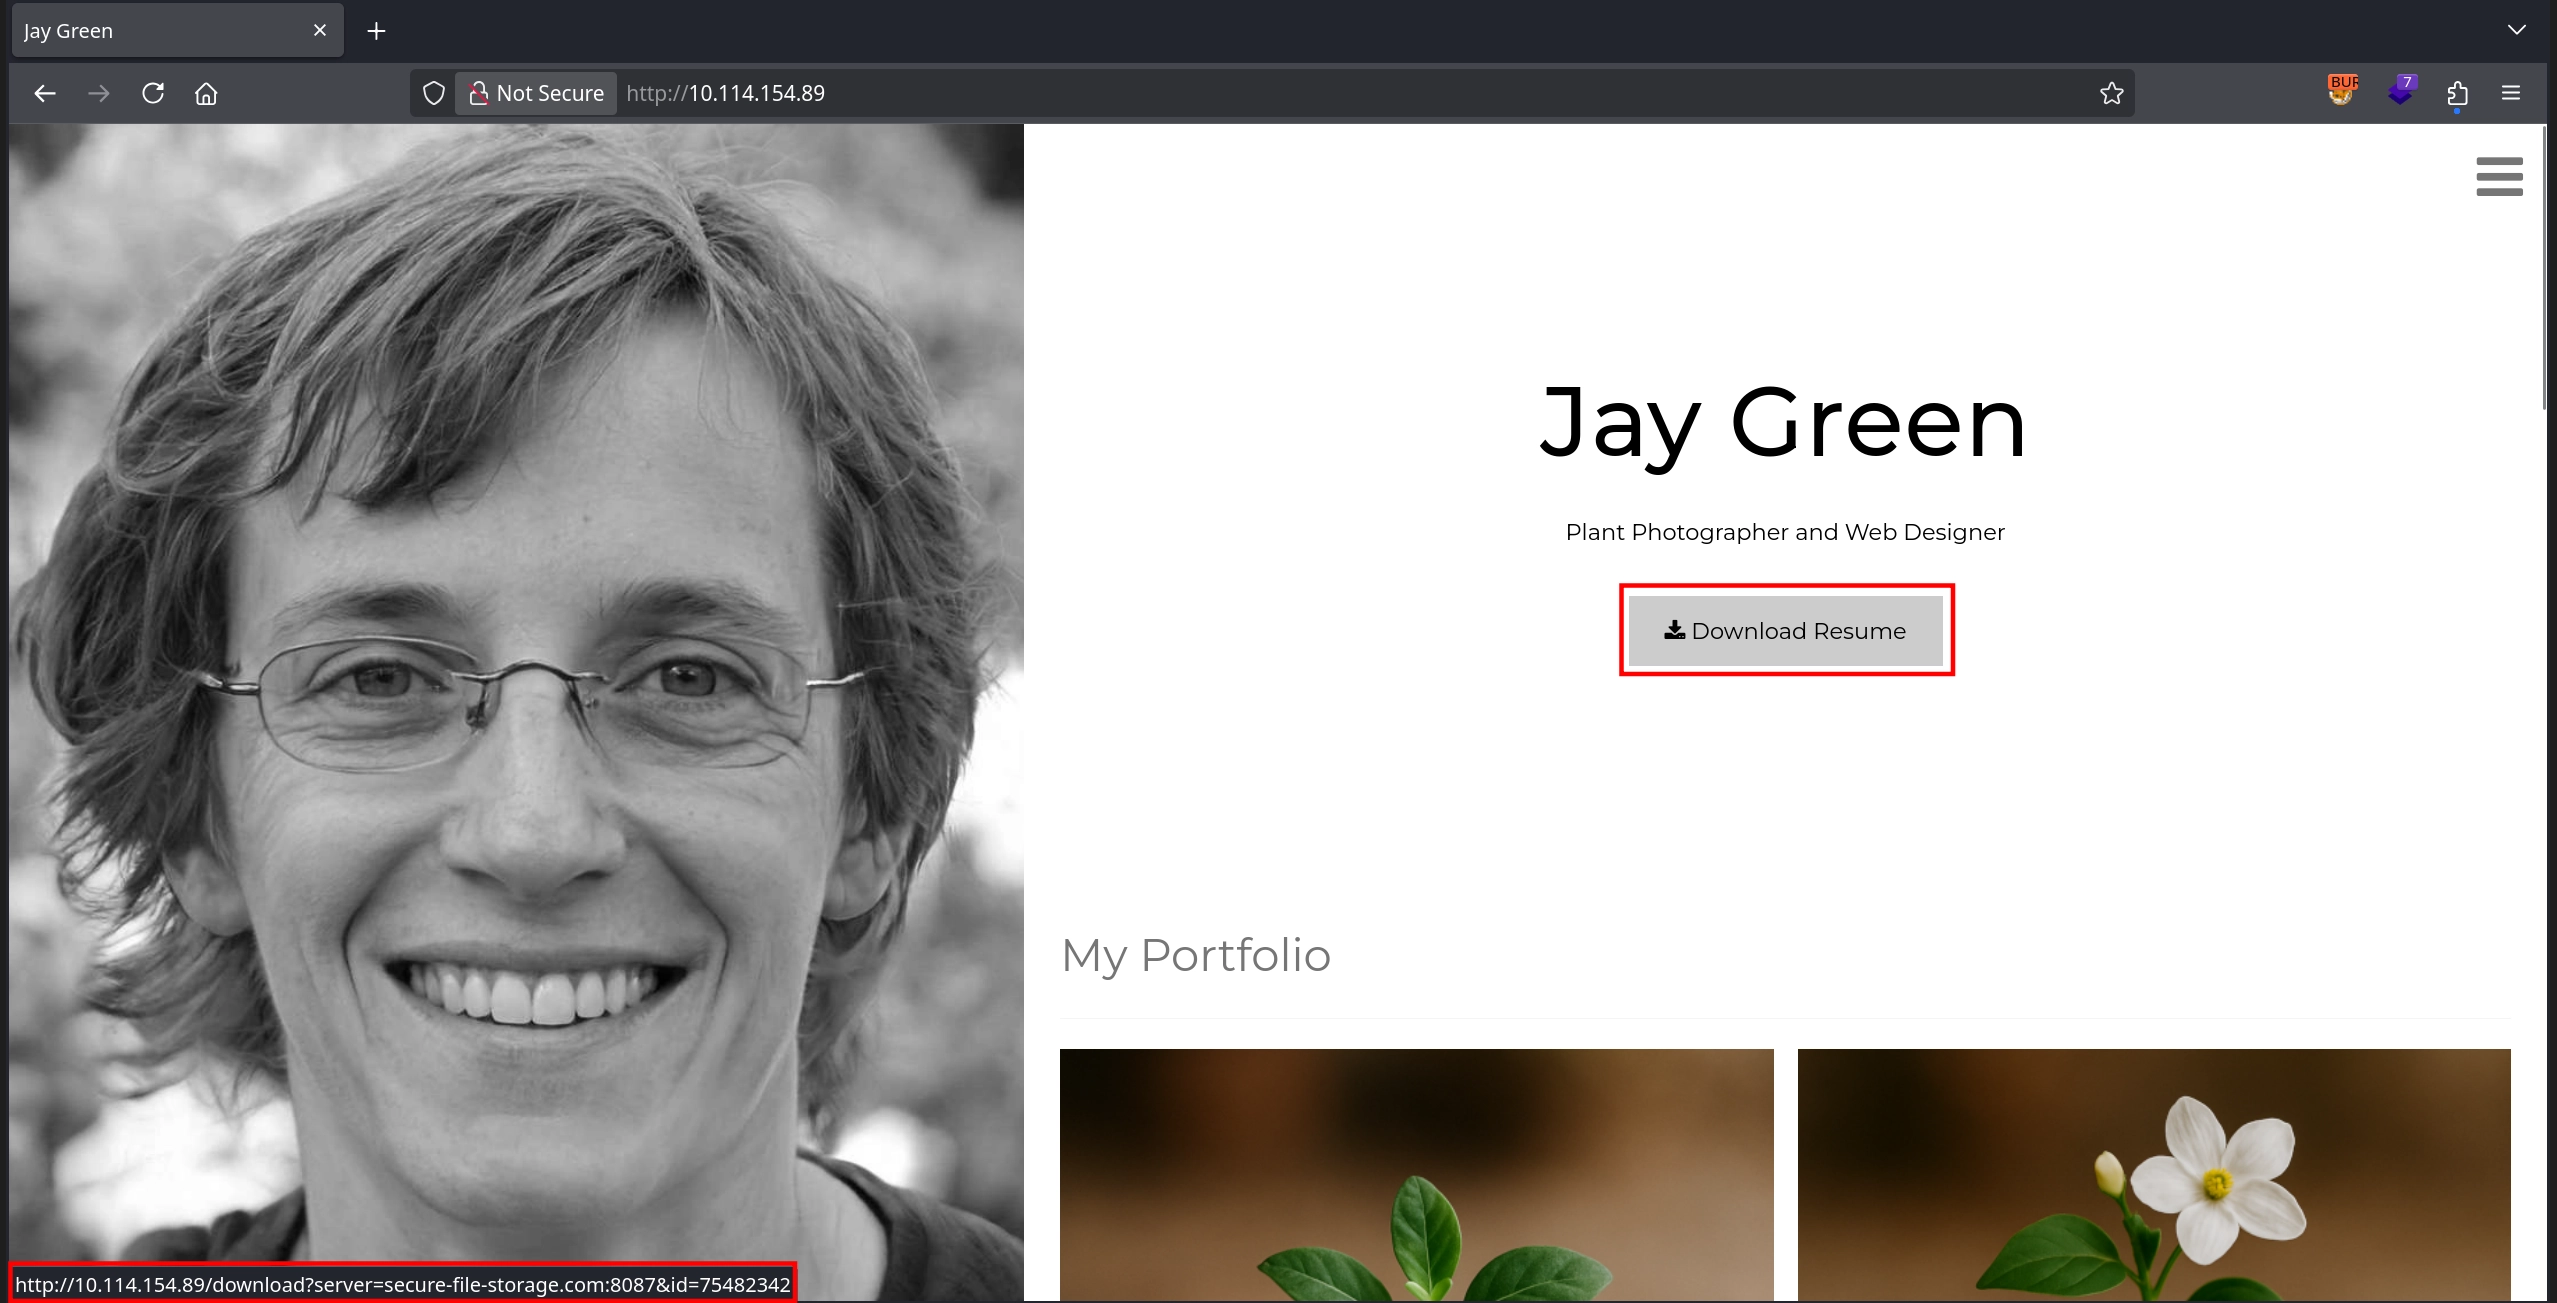Click the Download Resume button
Viewport: 2557px width, 1303px height.
tap(1785, 630)
